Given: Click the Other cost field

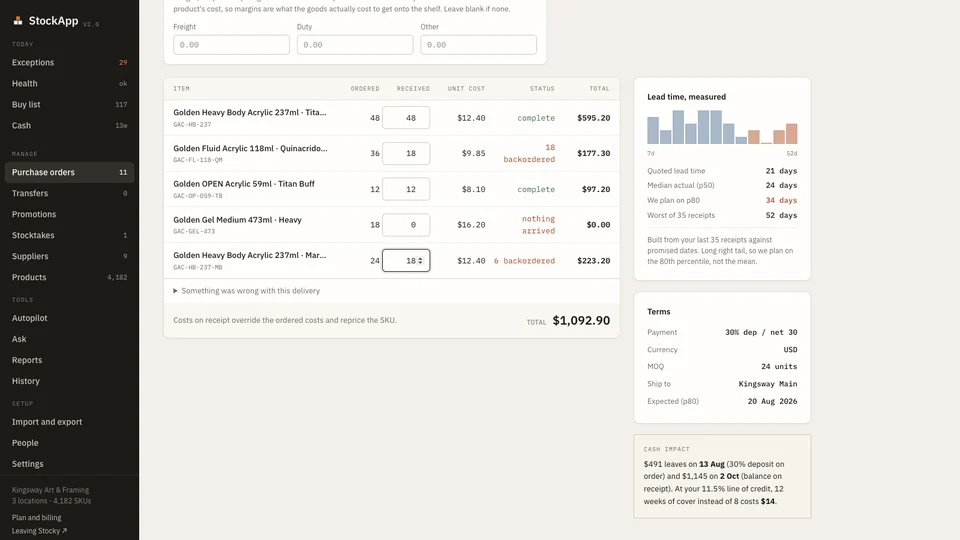Looking at the screenshot, I should pyautogui.click(x=478, y=45).
